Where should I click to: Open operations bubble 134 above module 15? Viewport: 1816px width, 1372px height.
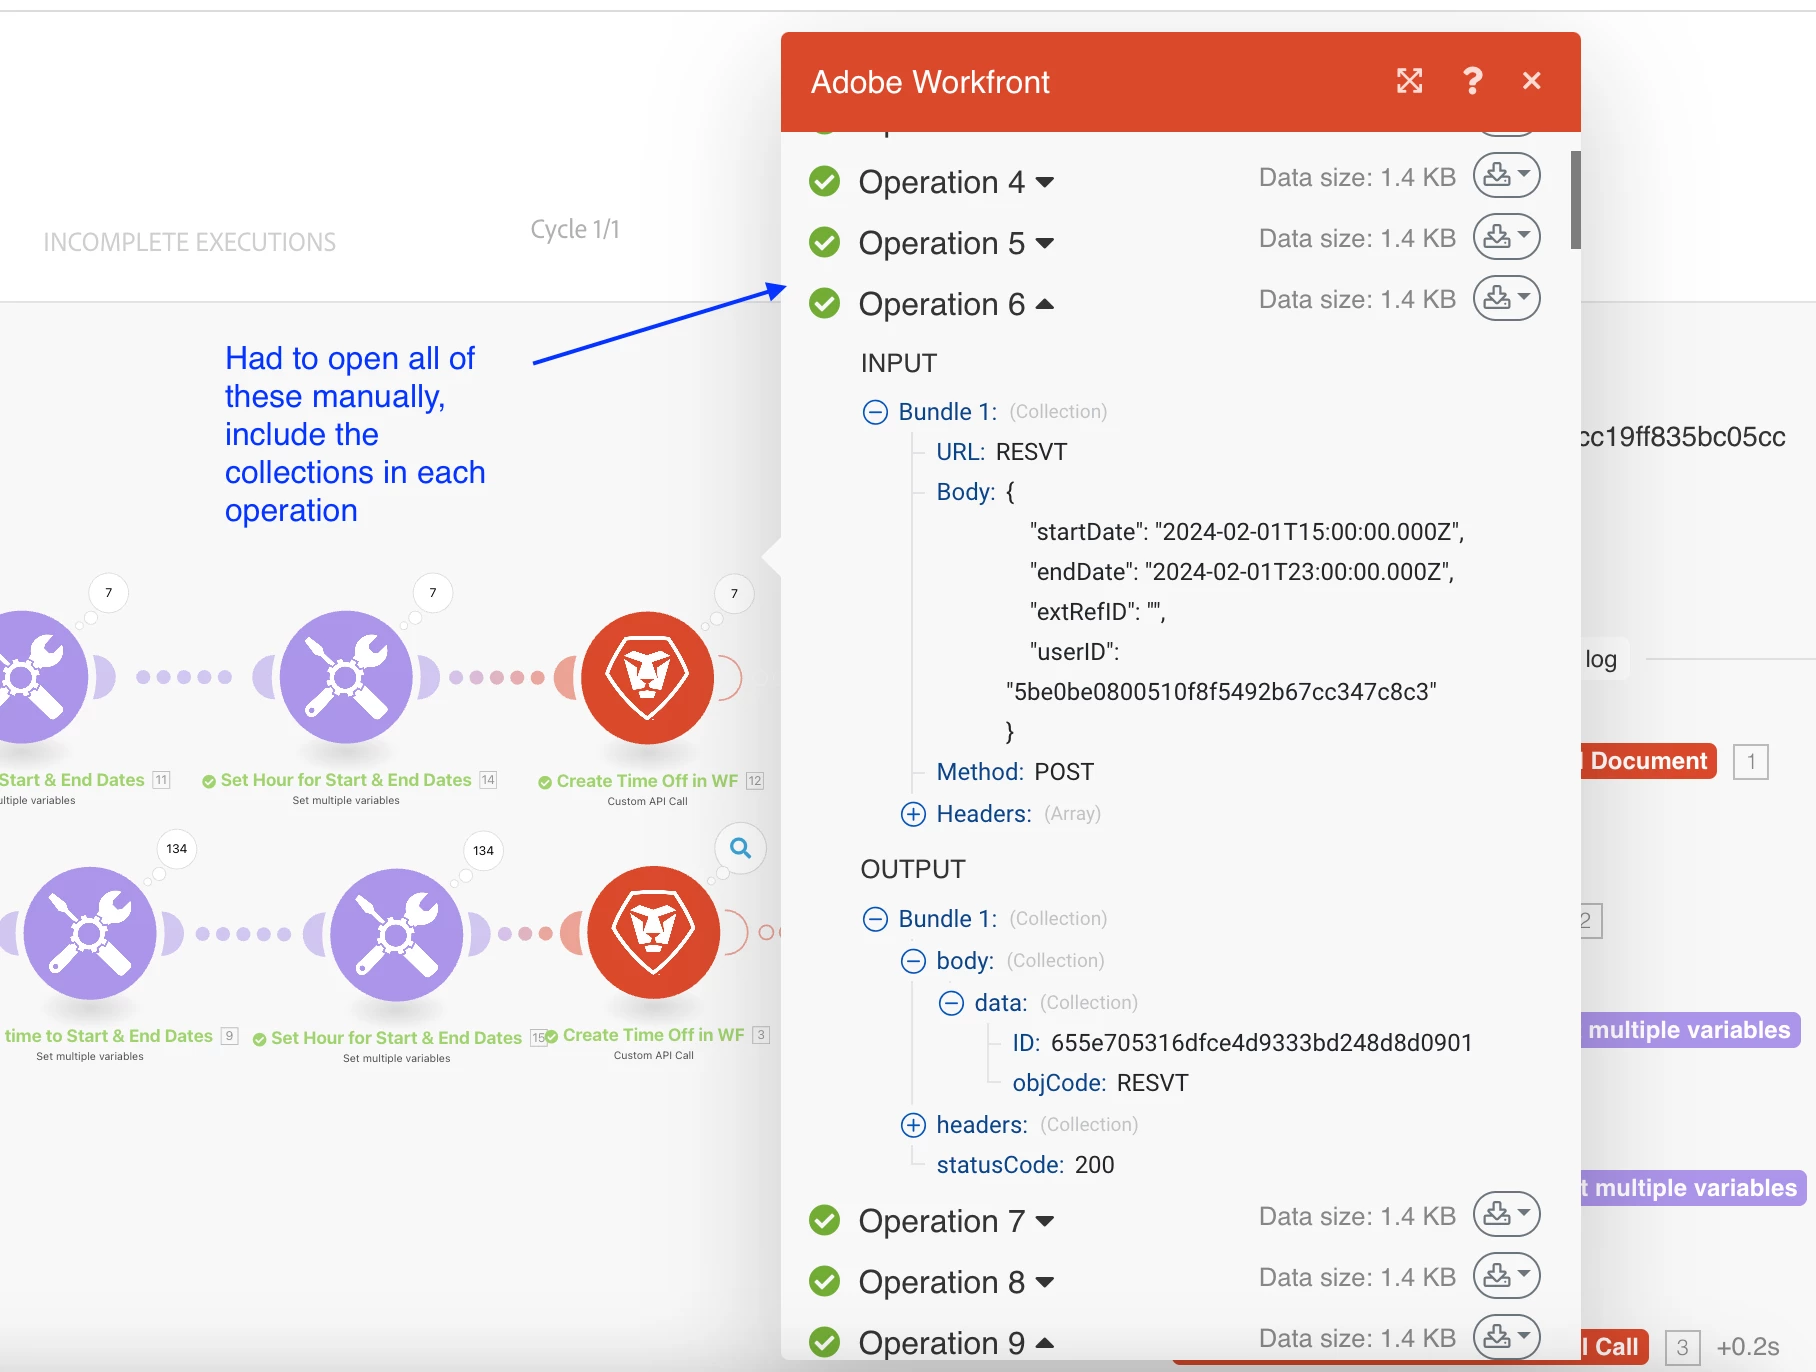pyautogui.click(x=484, y=851)
